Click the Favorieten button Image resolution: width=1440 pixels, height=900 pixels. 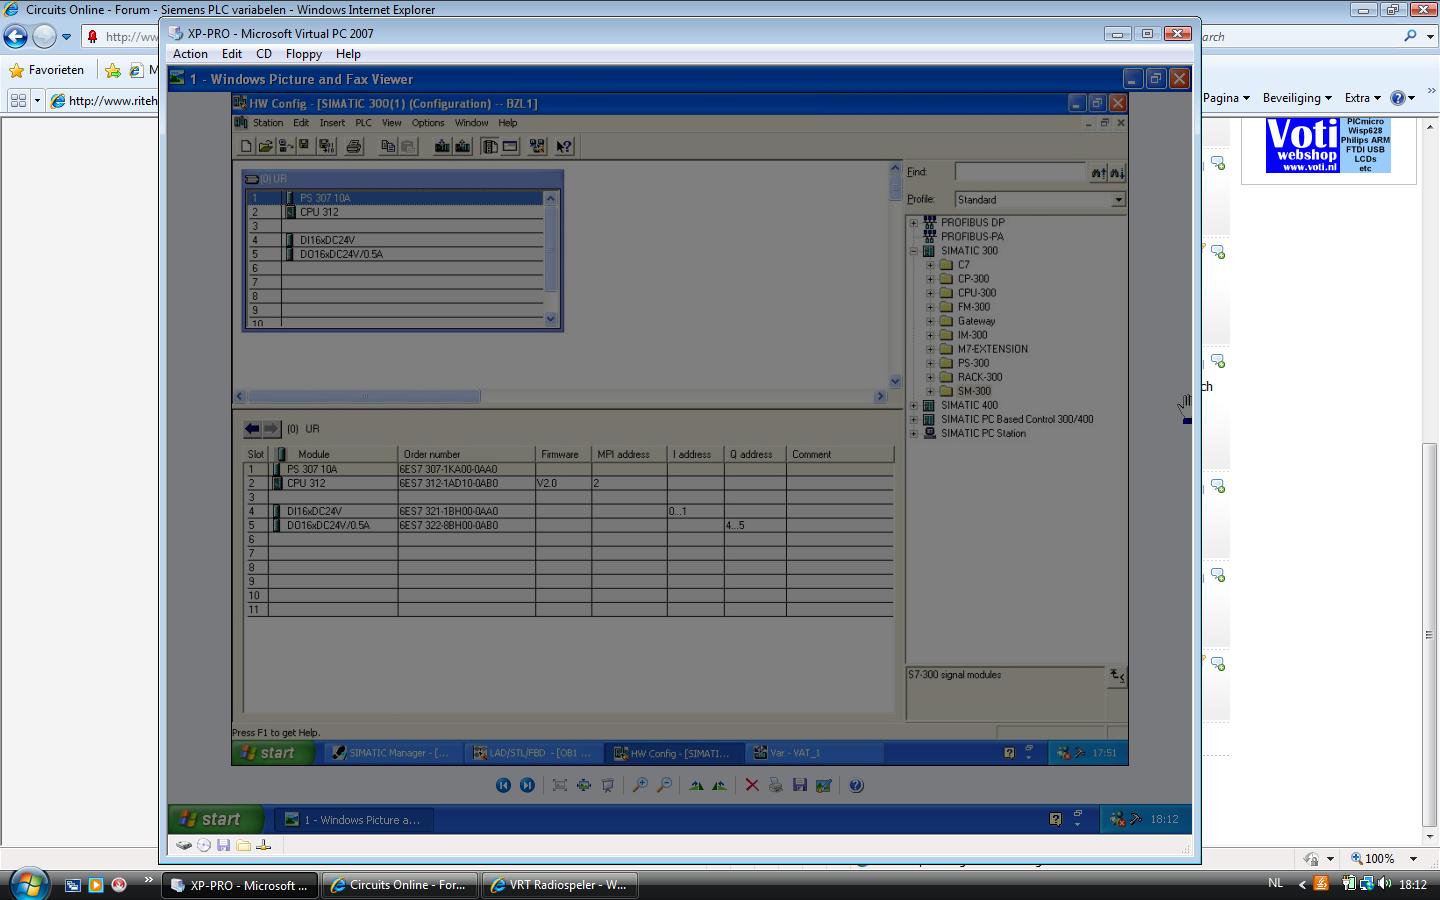tap(46, 70)
